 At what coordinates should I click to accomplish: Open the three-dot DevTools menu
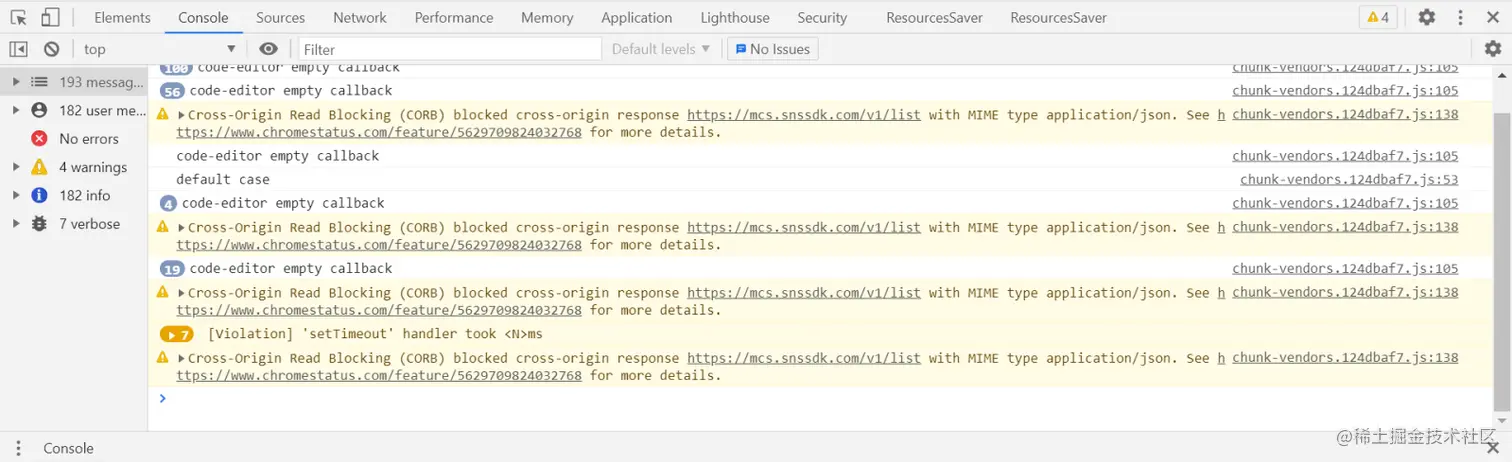pos(1461,17)
